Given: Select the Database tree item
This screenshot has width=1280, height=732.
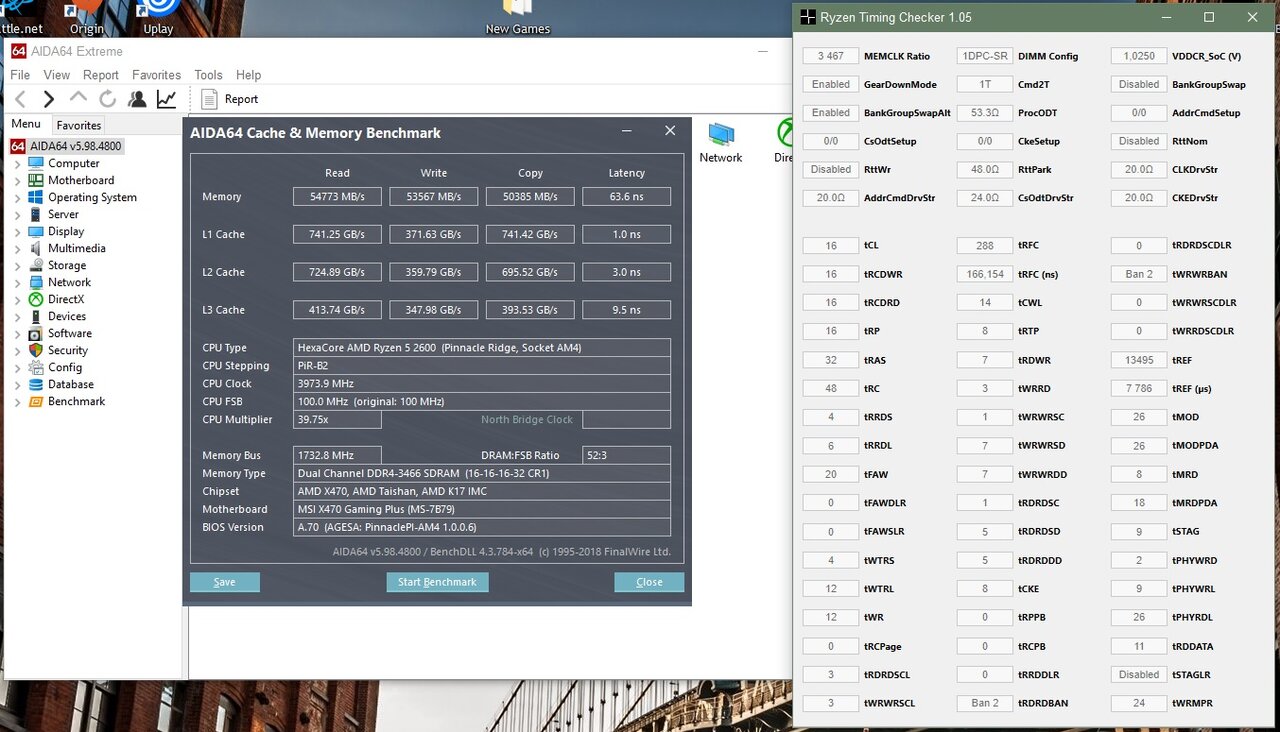Looking at the screenshot, I should (71, 384).
